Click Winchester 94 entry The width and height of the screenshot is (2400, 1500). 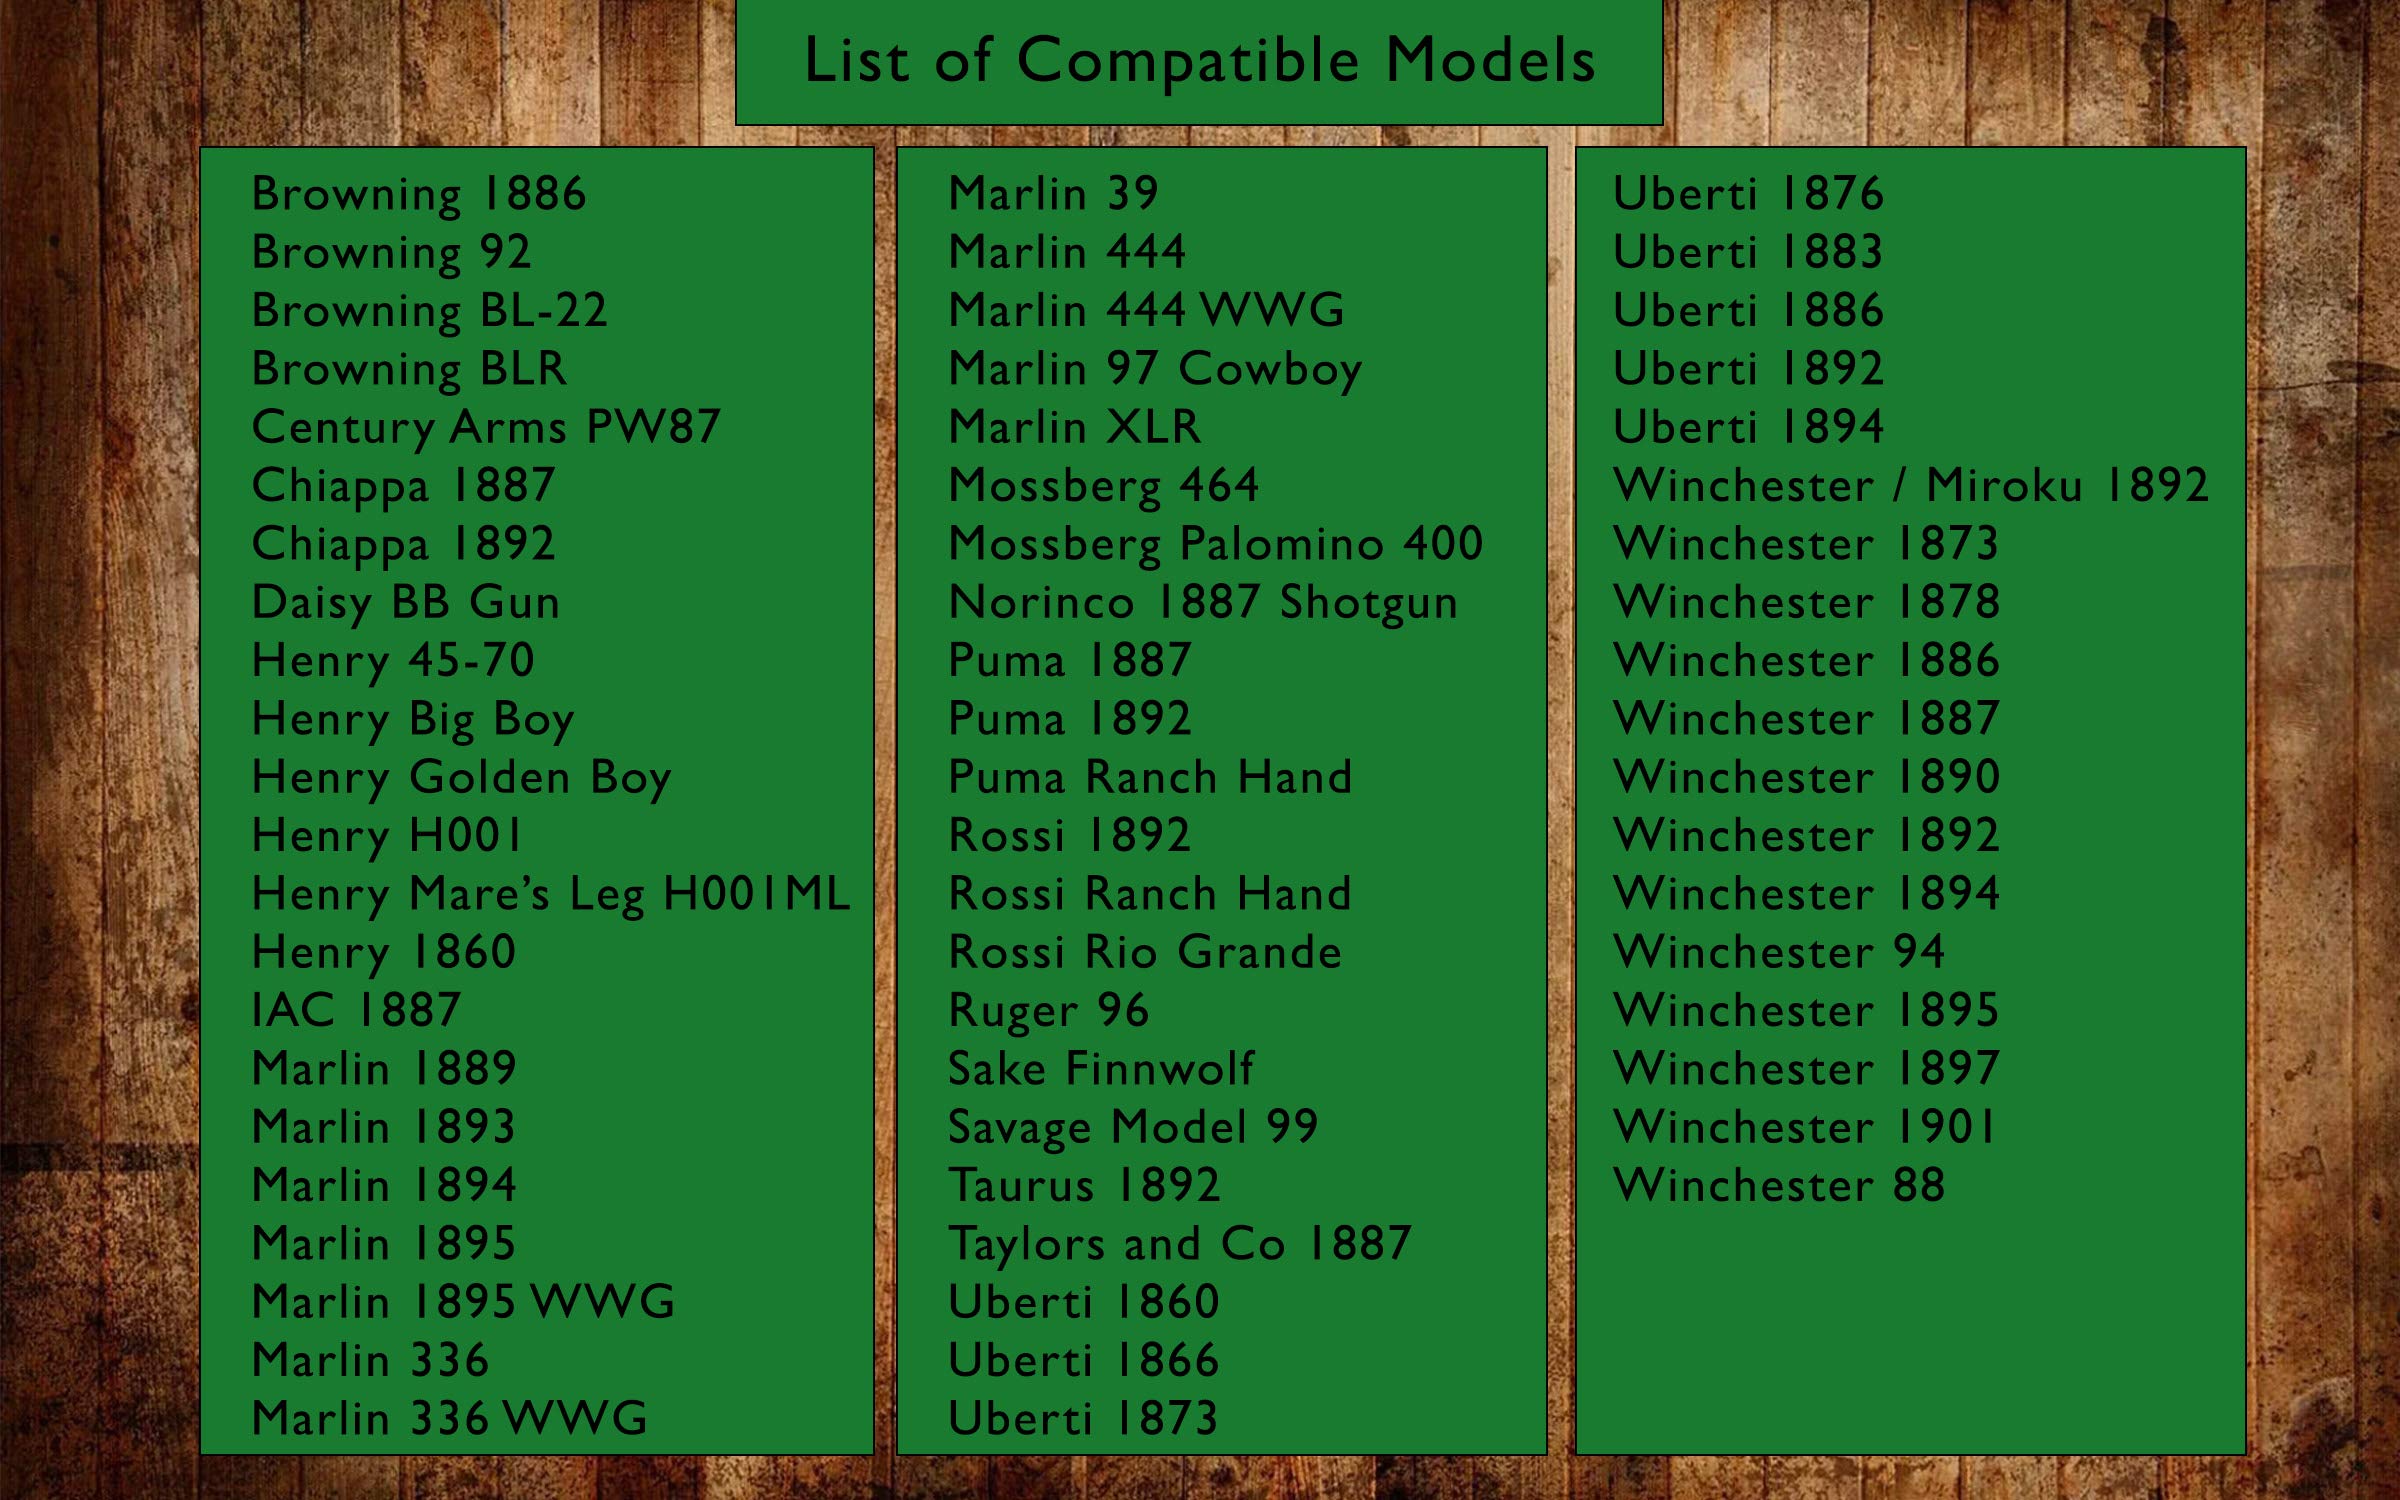click(x=1778, y=952)
